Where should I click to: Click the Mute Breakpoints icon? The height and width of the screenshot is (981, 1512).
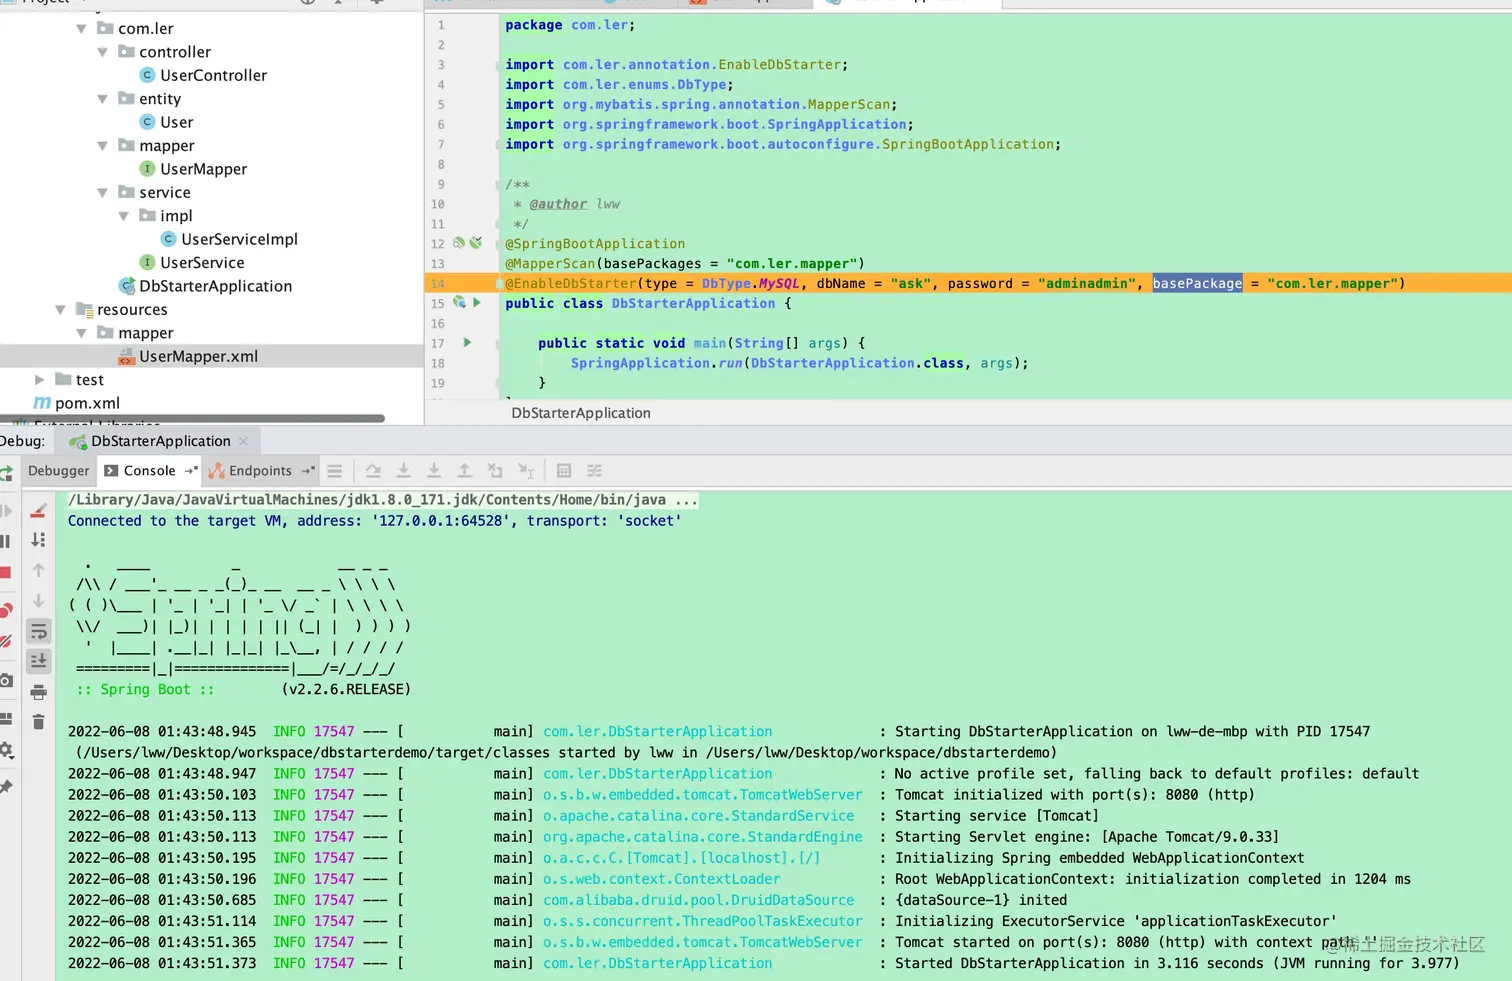pos(6,641)
